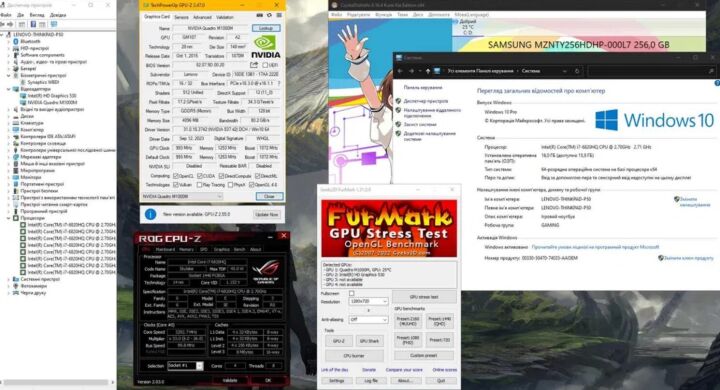Click the Compare your score link in FurMark
The image size is (720, 390).
[404, 370]
